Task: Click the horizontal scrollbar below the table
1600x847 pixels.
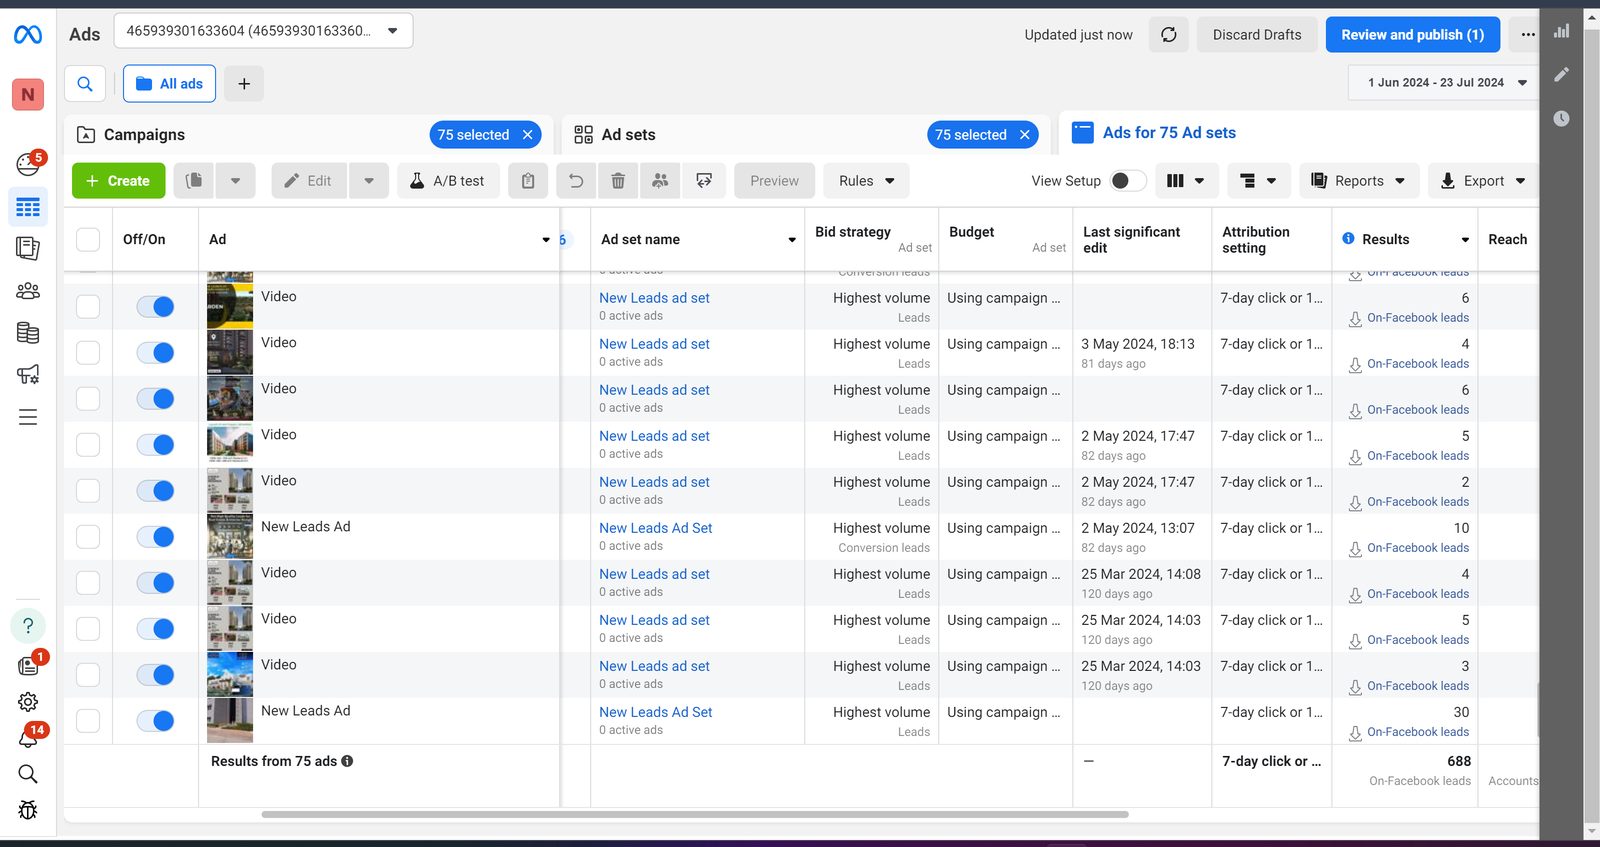Action: [695, 814]
